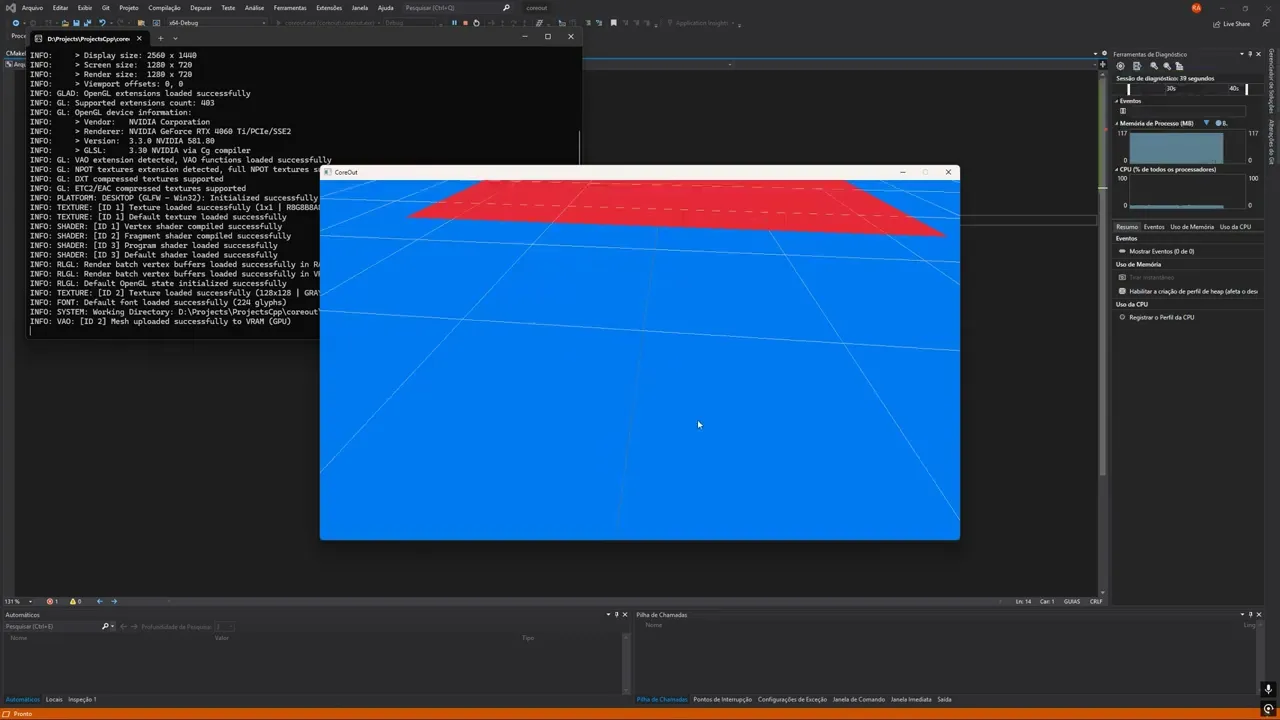
Task: Switch to the Locais tab
Action: [x=54, y=699]
